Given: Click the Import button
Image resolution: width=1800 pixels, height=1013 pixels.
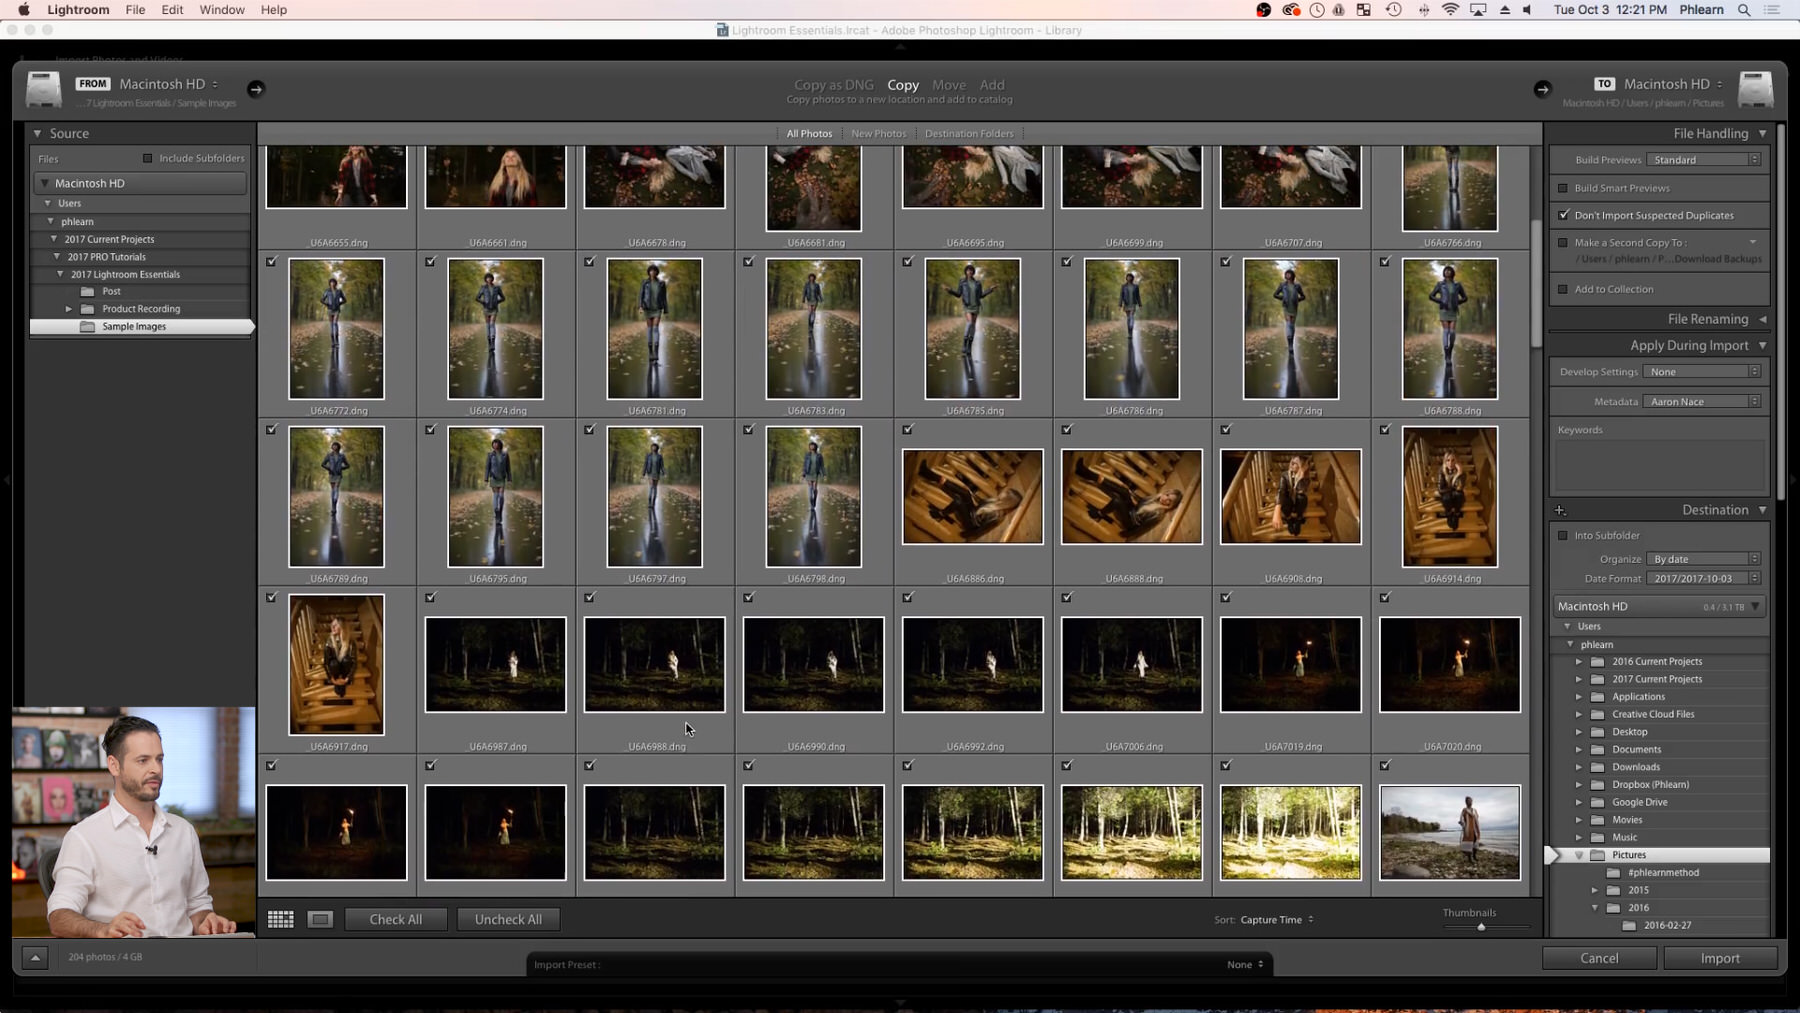Looking at the screenshot, I should point(1720,958).
